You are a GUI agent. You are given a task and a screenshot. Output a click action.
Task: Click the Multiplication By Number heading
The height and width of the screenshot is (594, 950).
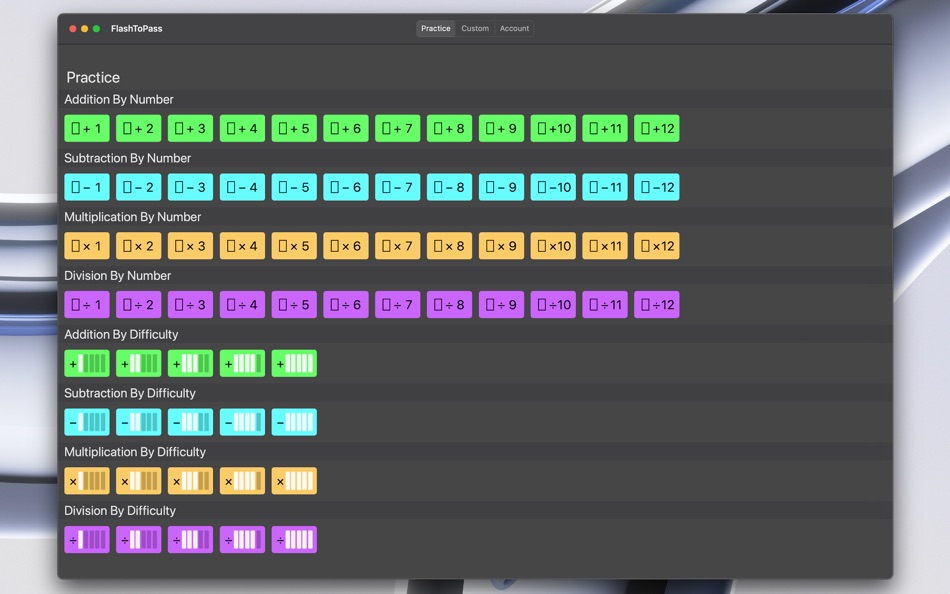pyautogui.click(x=133, y=217)
